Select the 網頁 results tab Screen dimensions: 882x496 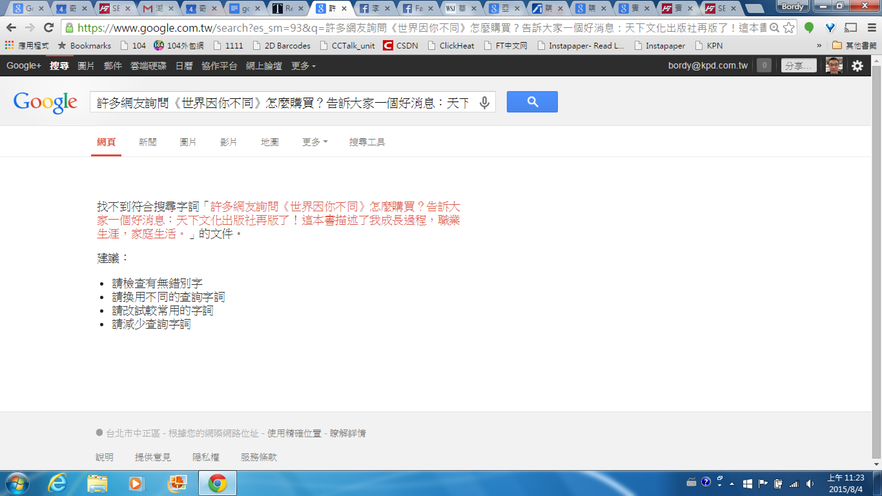point(106,142)
